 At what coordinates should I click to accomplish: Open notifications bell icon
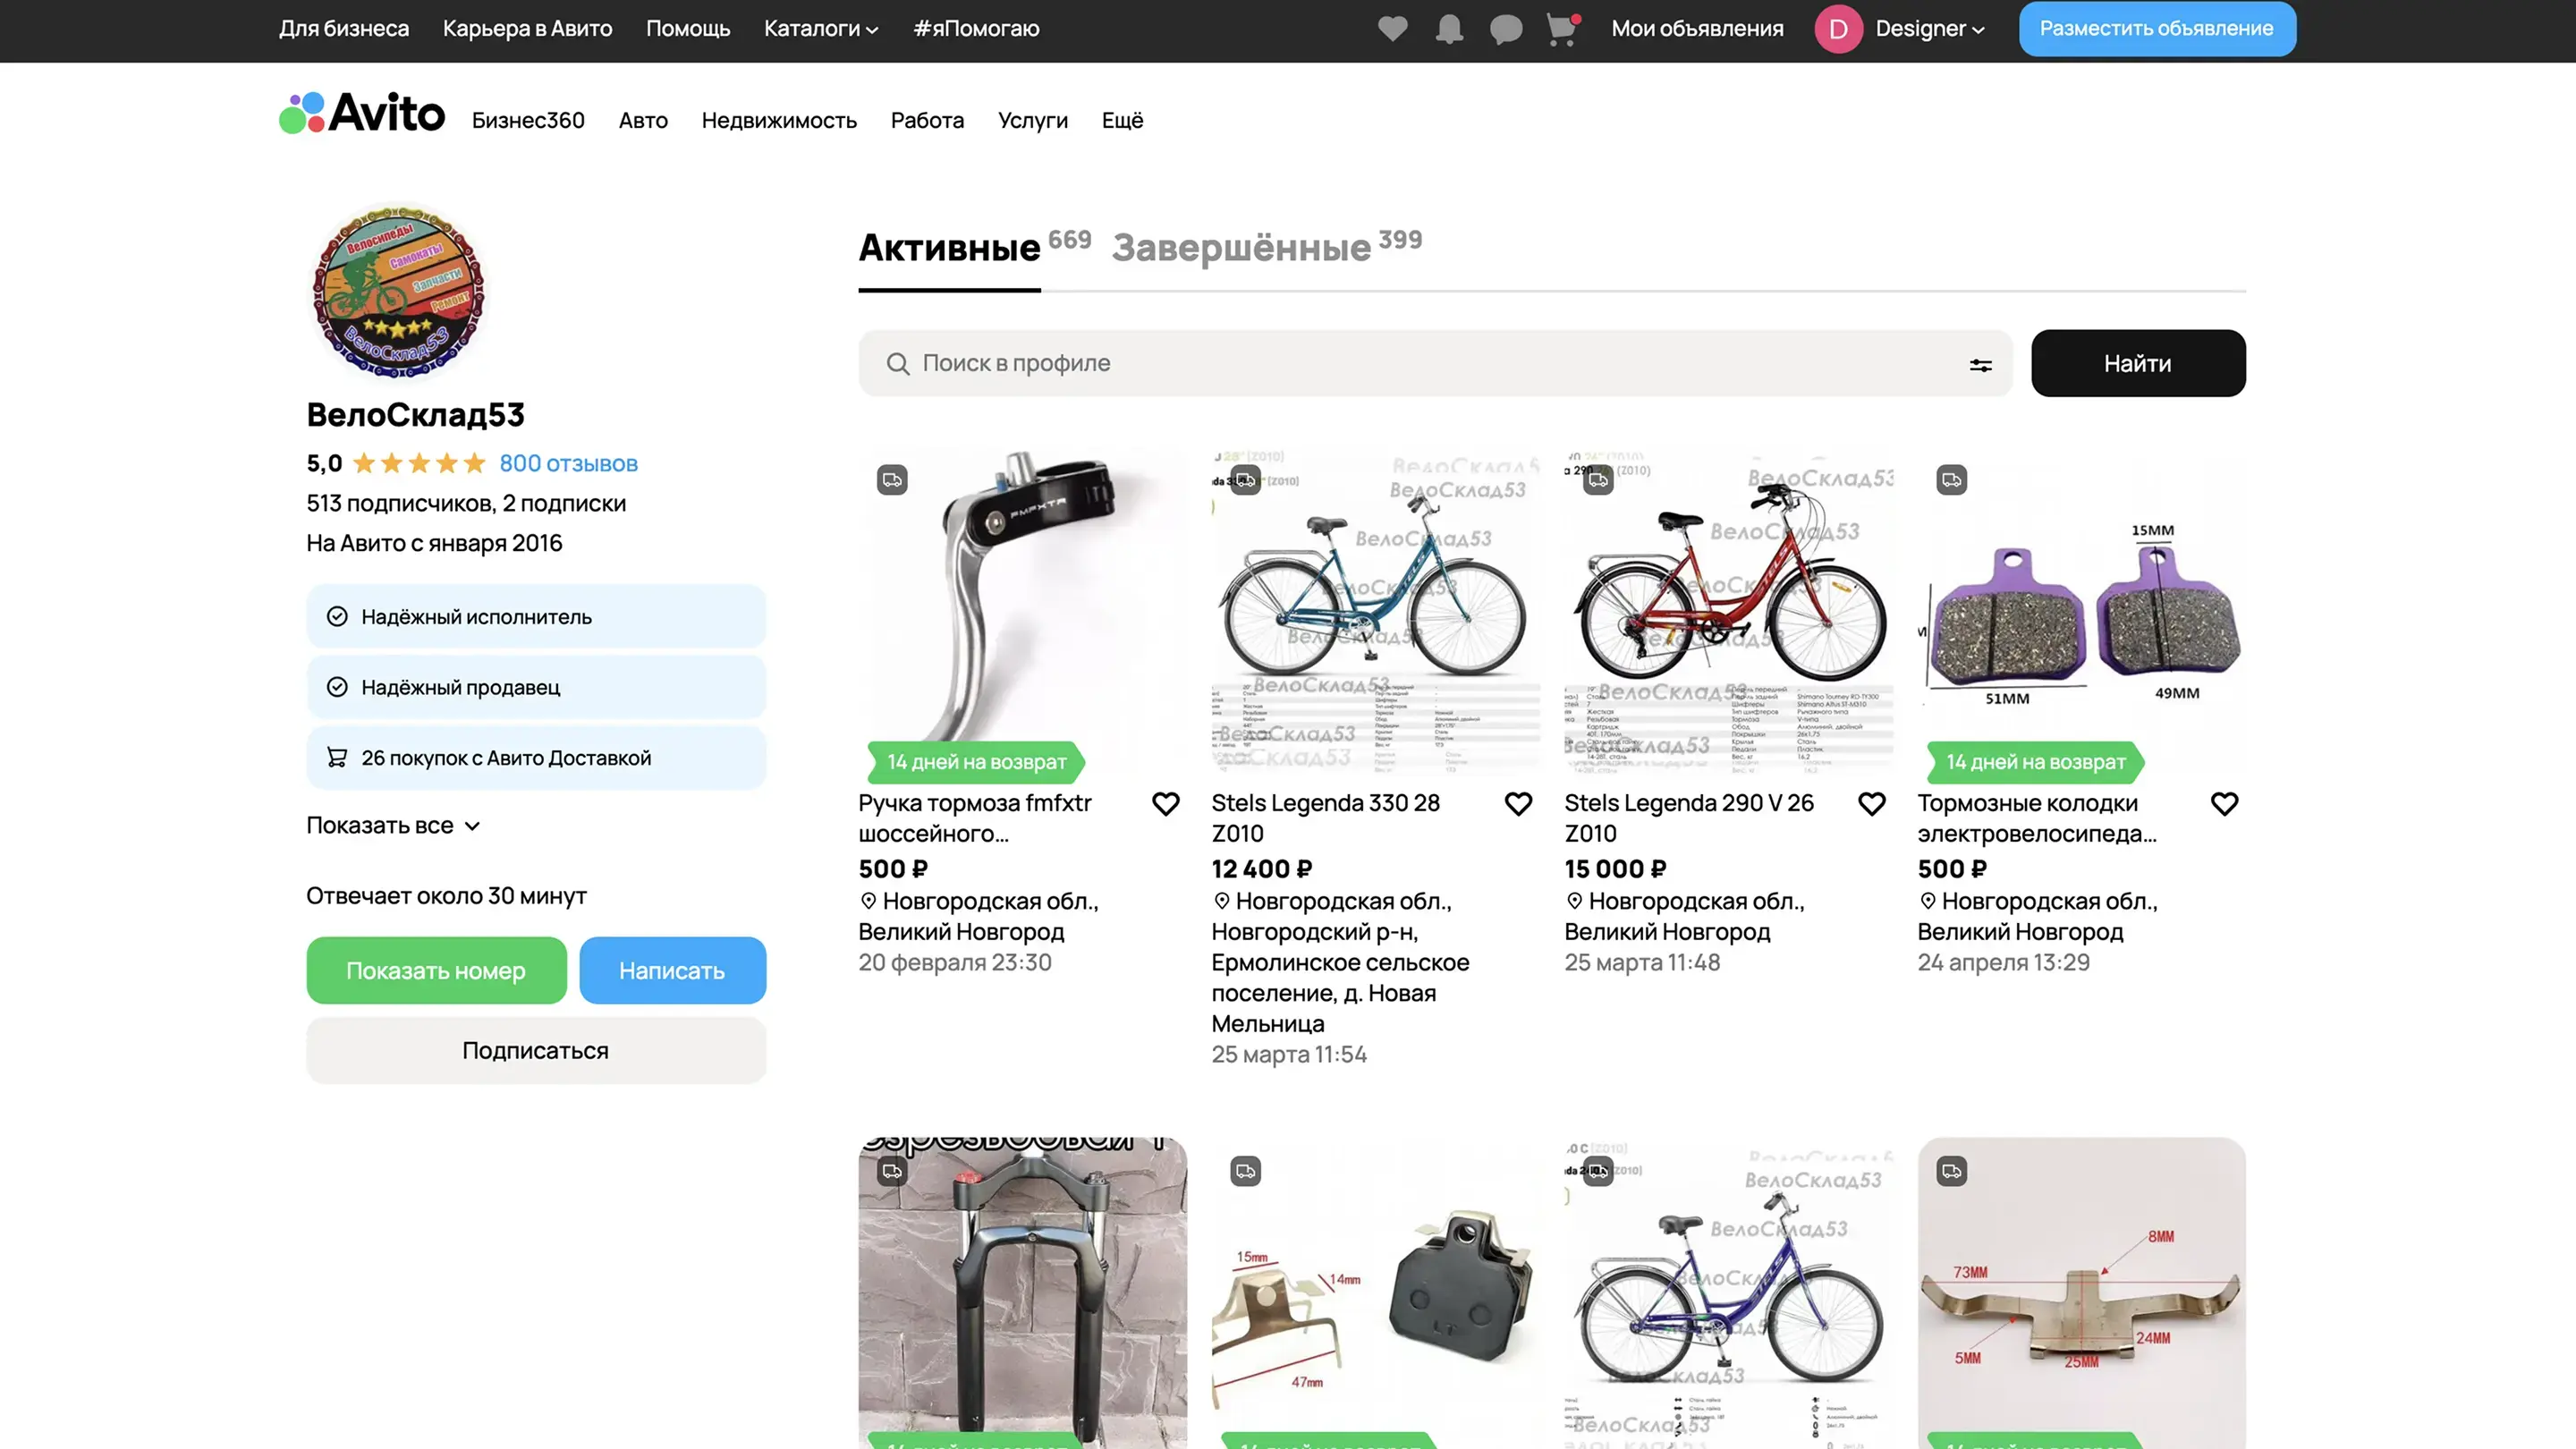[1449, 28]
